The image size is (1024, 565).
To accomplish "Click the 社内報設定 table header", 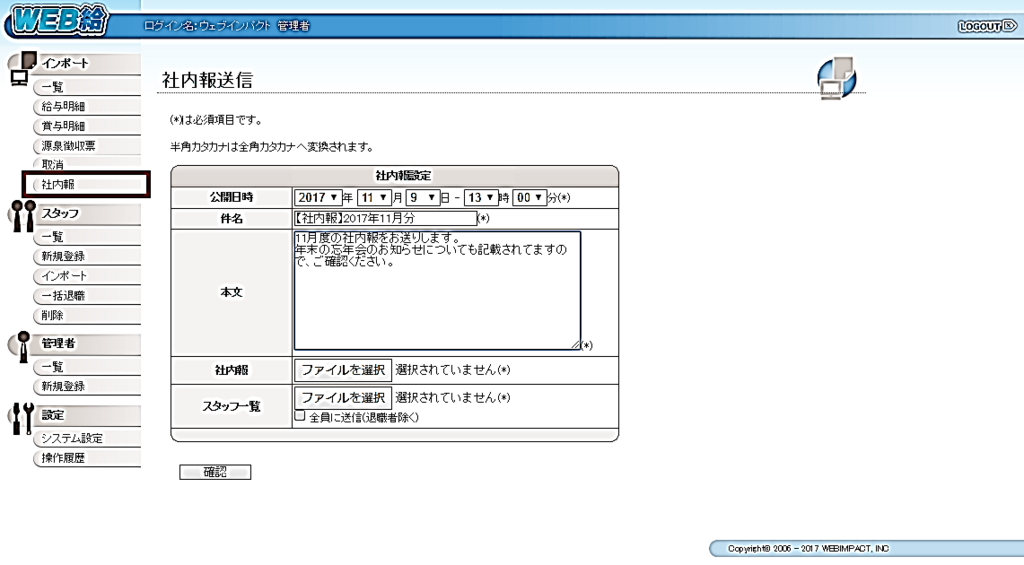I will 394,176.
